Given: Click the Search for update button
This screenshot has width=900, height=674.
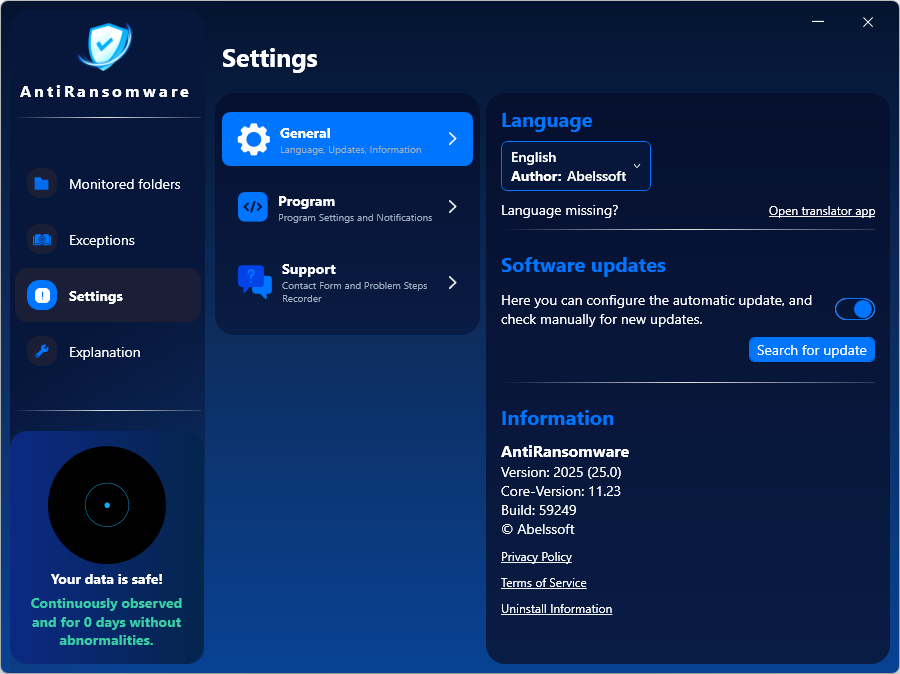Looking at the screenshot, I should (812, 350).
